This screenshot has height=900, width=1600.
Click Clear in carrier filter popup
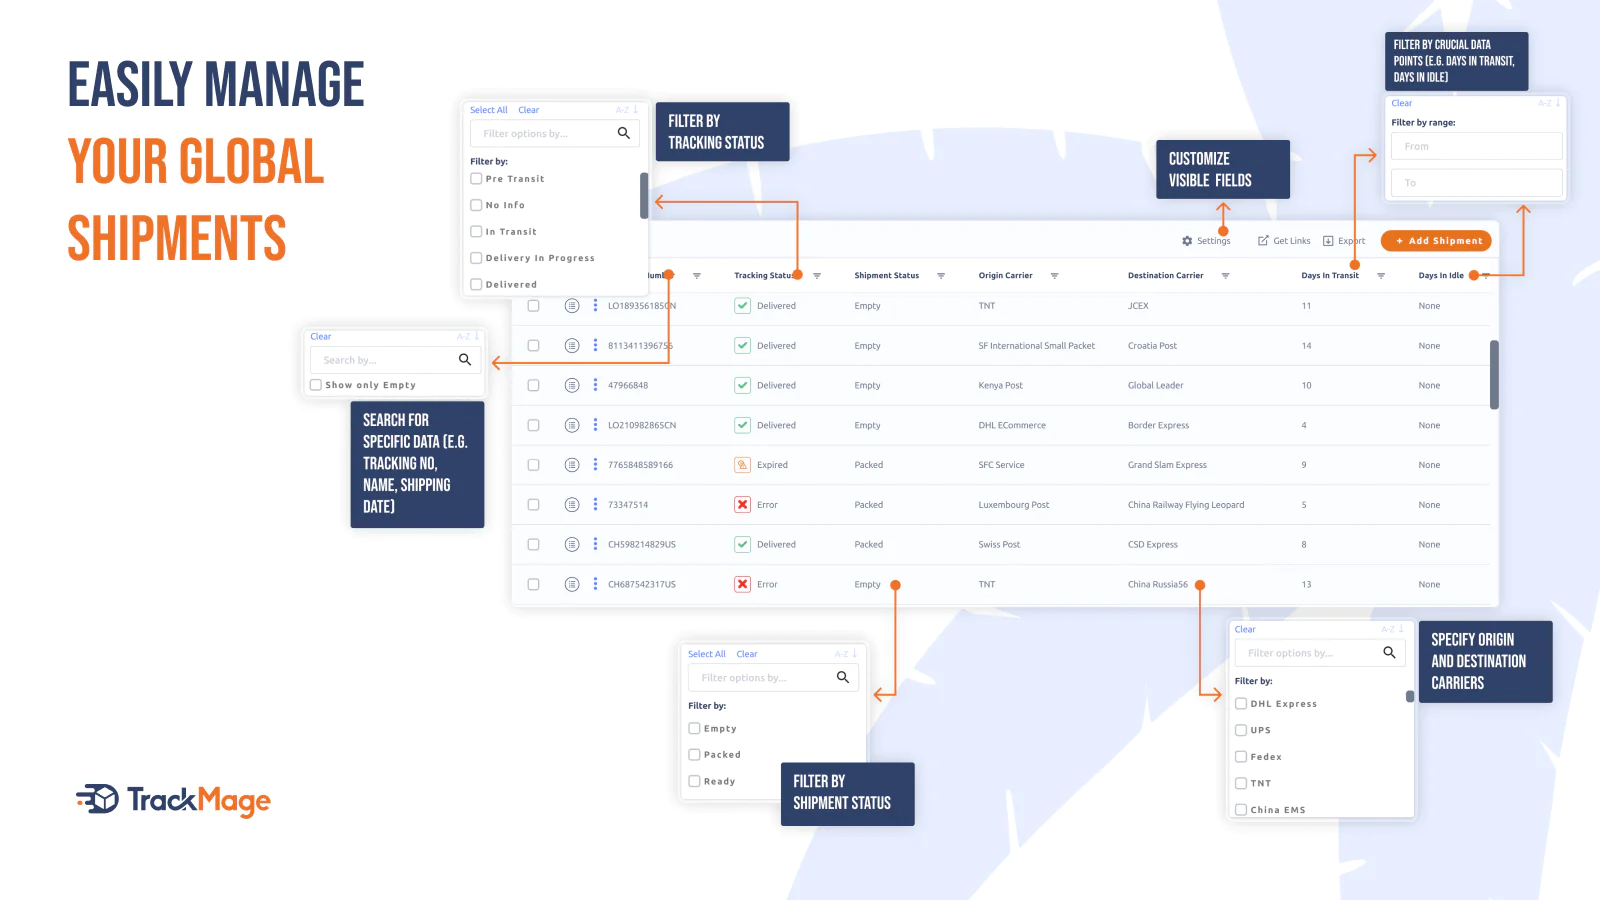point(1245,629)
